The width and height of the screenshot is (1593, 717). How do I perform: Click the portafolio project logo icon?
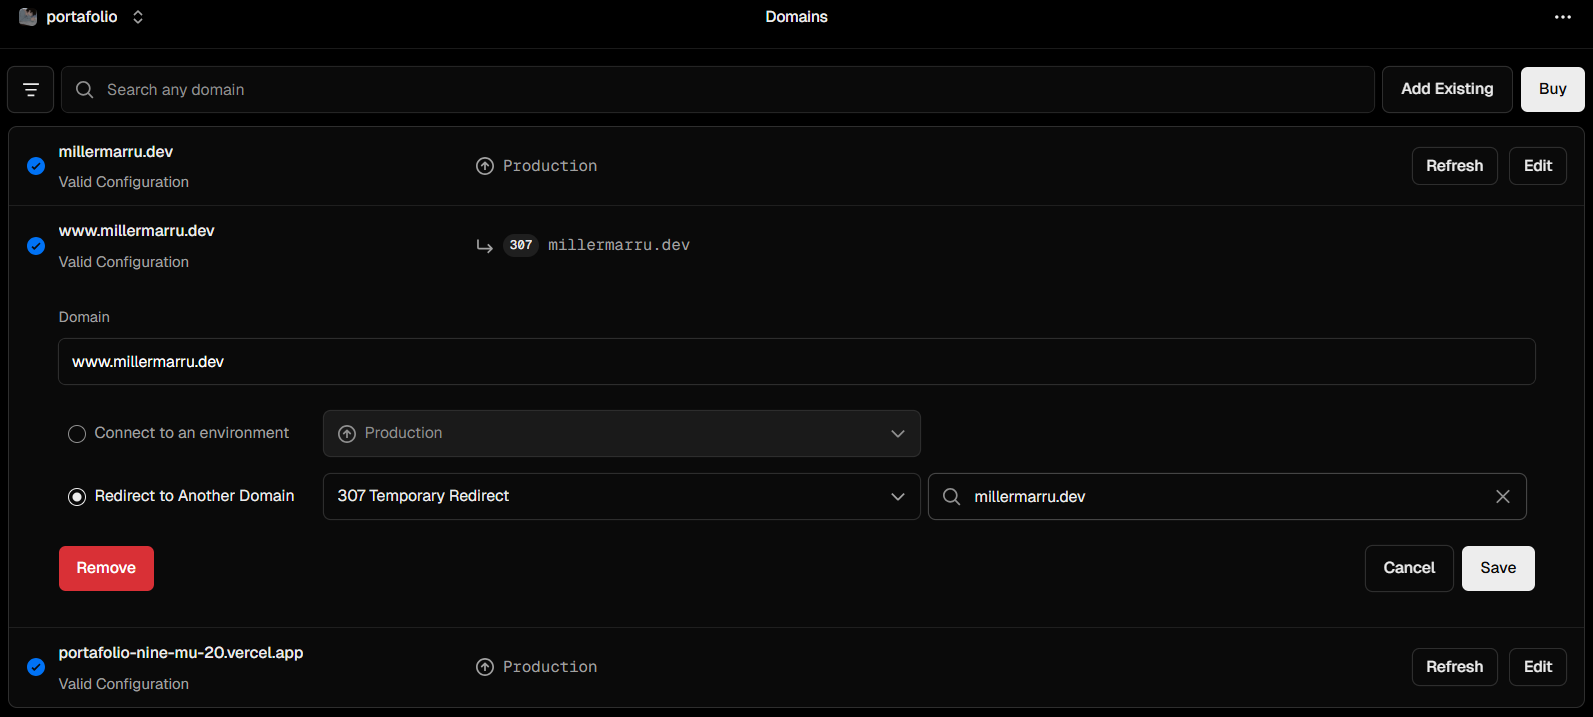[x=28, y=17]
